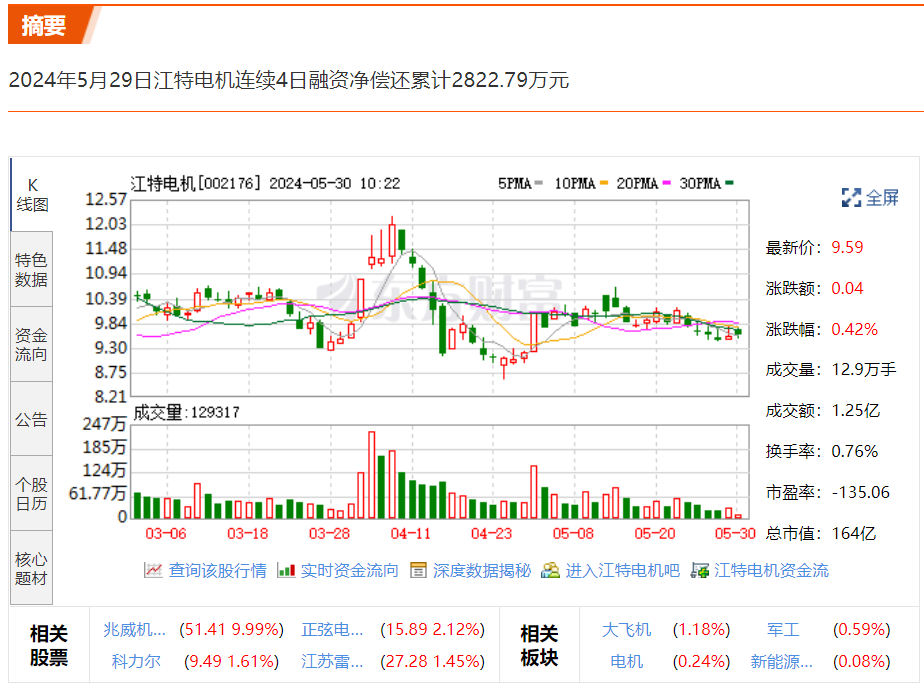Click the 涨跌额 value 0.04
The width and height of the screenshot is (924, 696).
point(847,288)
